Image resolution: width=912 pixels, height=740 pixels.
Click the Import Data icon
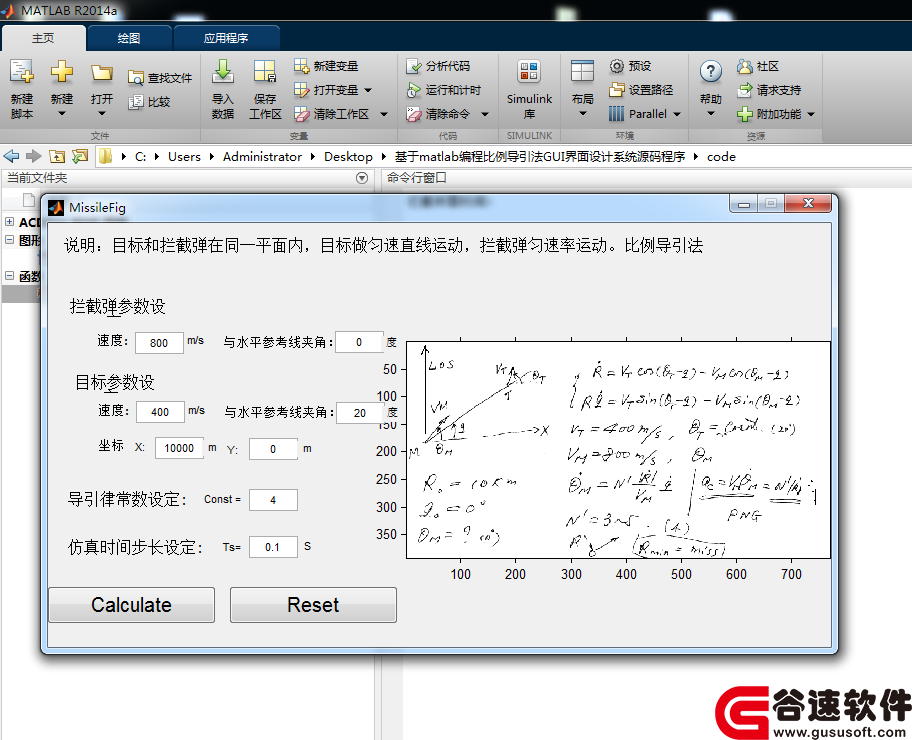point(223,72)
